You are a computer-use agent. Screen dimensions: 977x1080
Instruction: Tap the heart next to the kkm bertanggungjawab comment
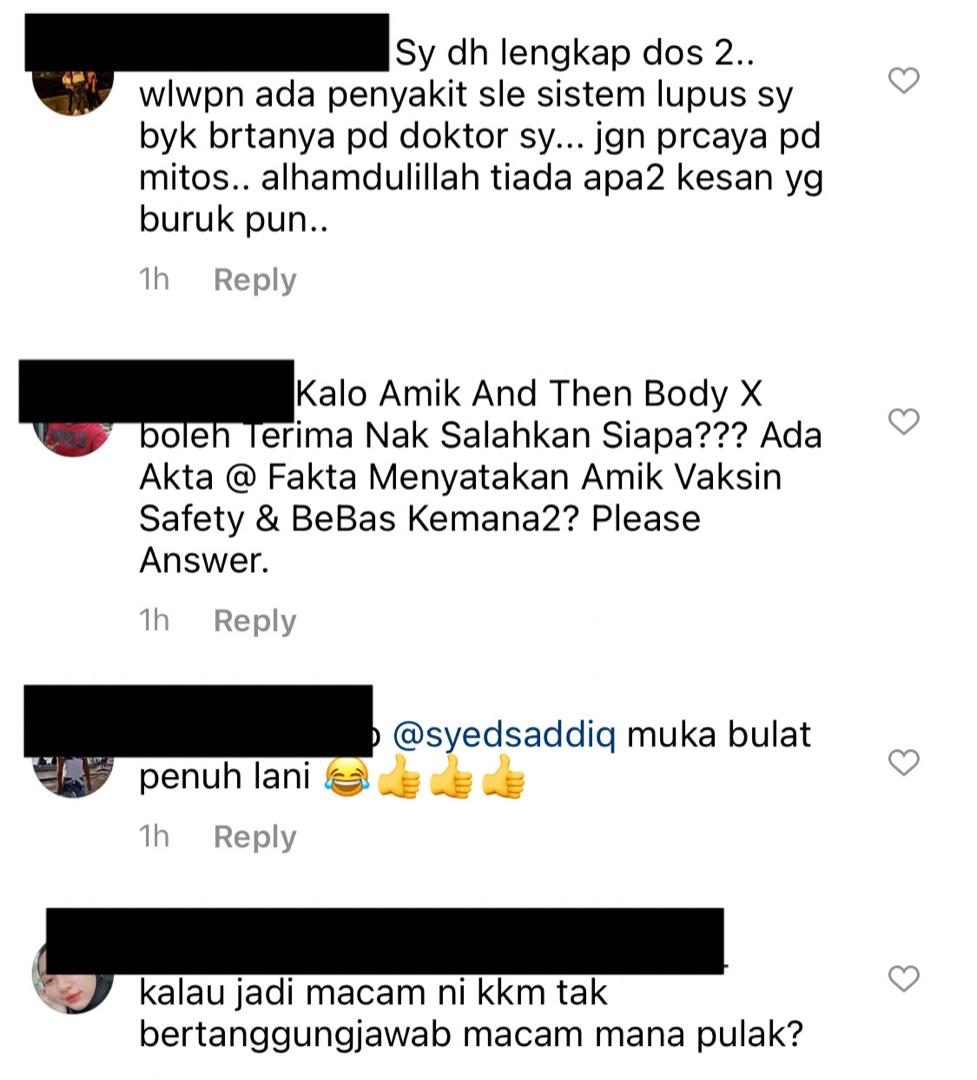click(903, 978)
